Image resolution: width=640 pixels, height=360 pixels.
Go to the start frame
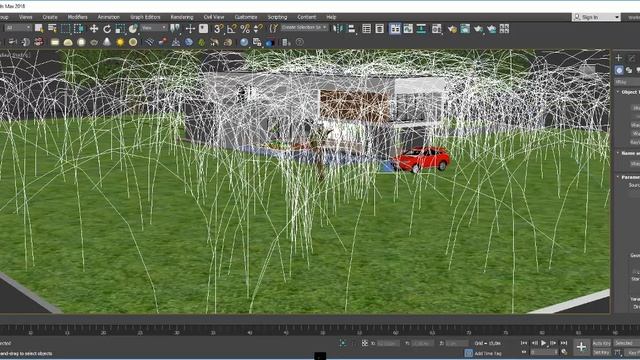pyautogui.click(x=524, y=343)
